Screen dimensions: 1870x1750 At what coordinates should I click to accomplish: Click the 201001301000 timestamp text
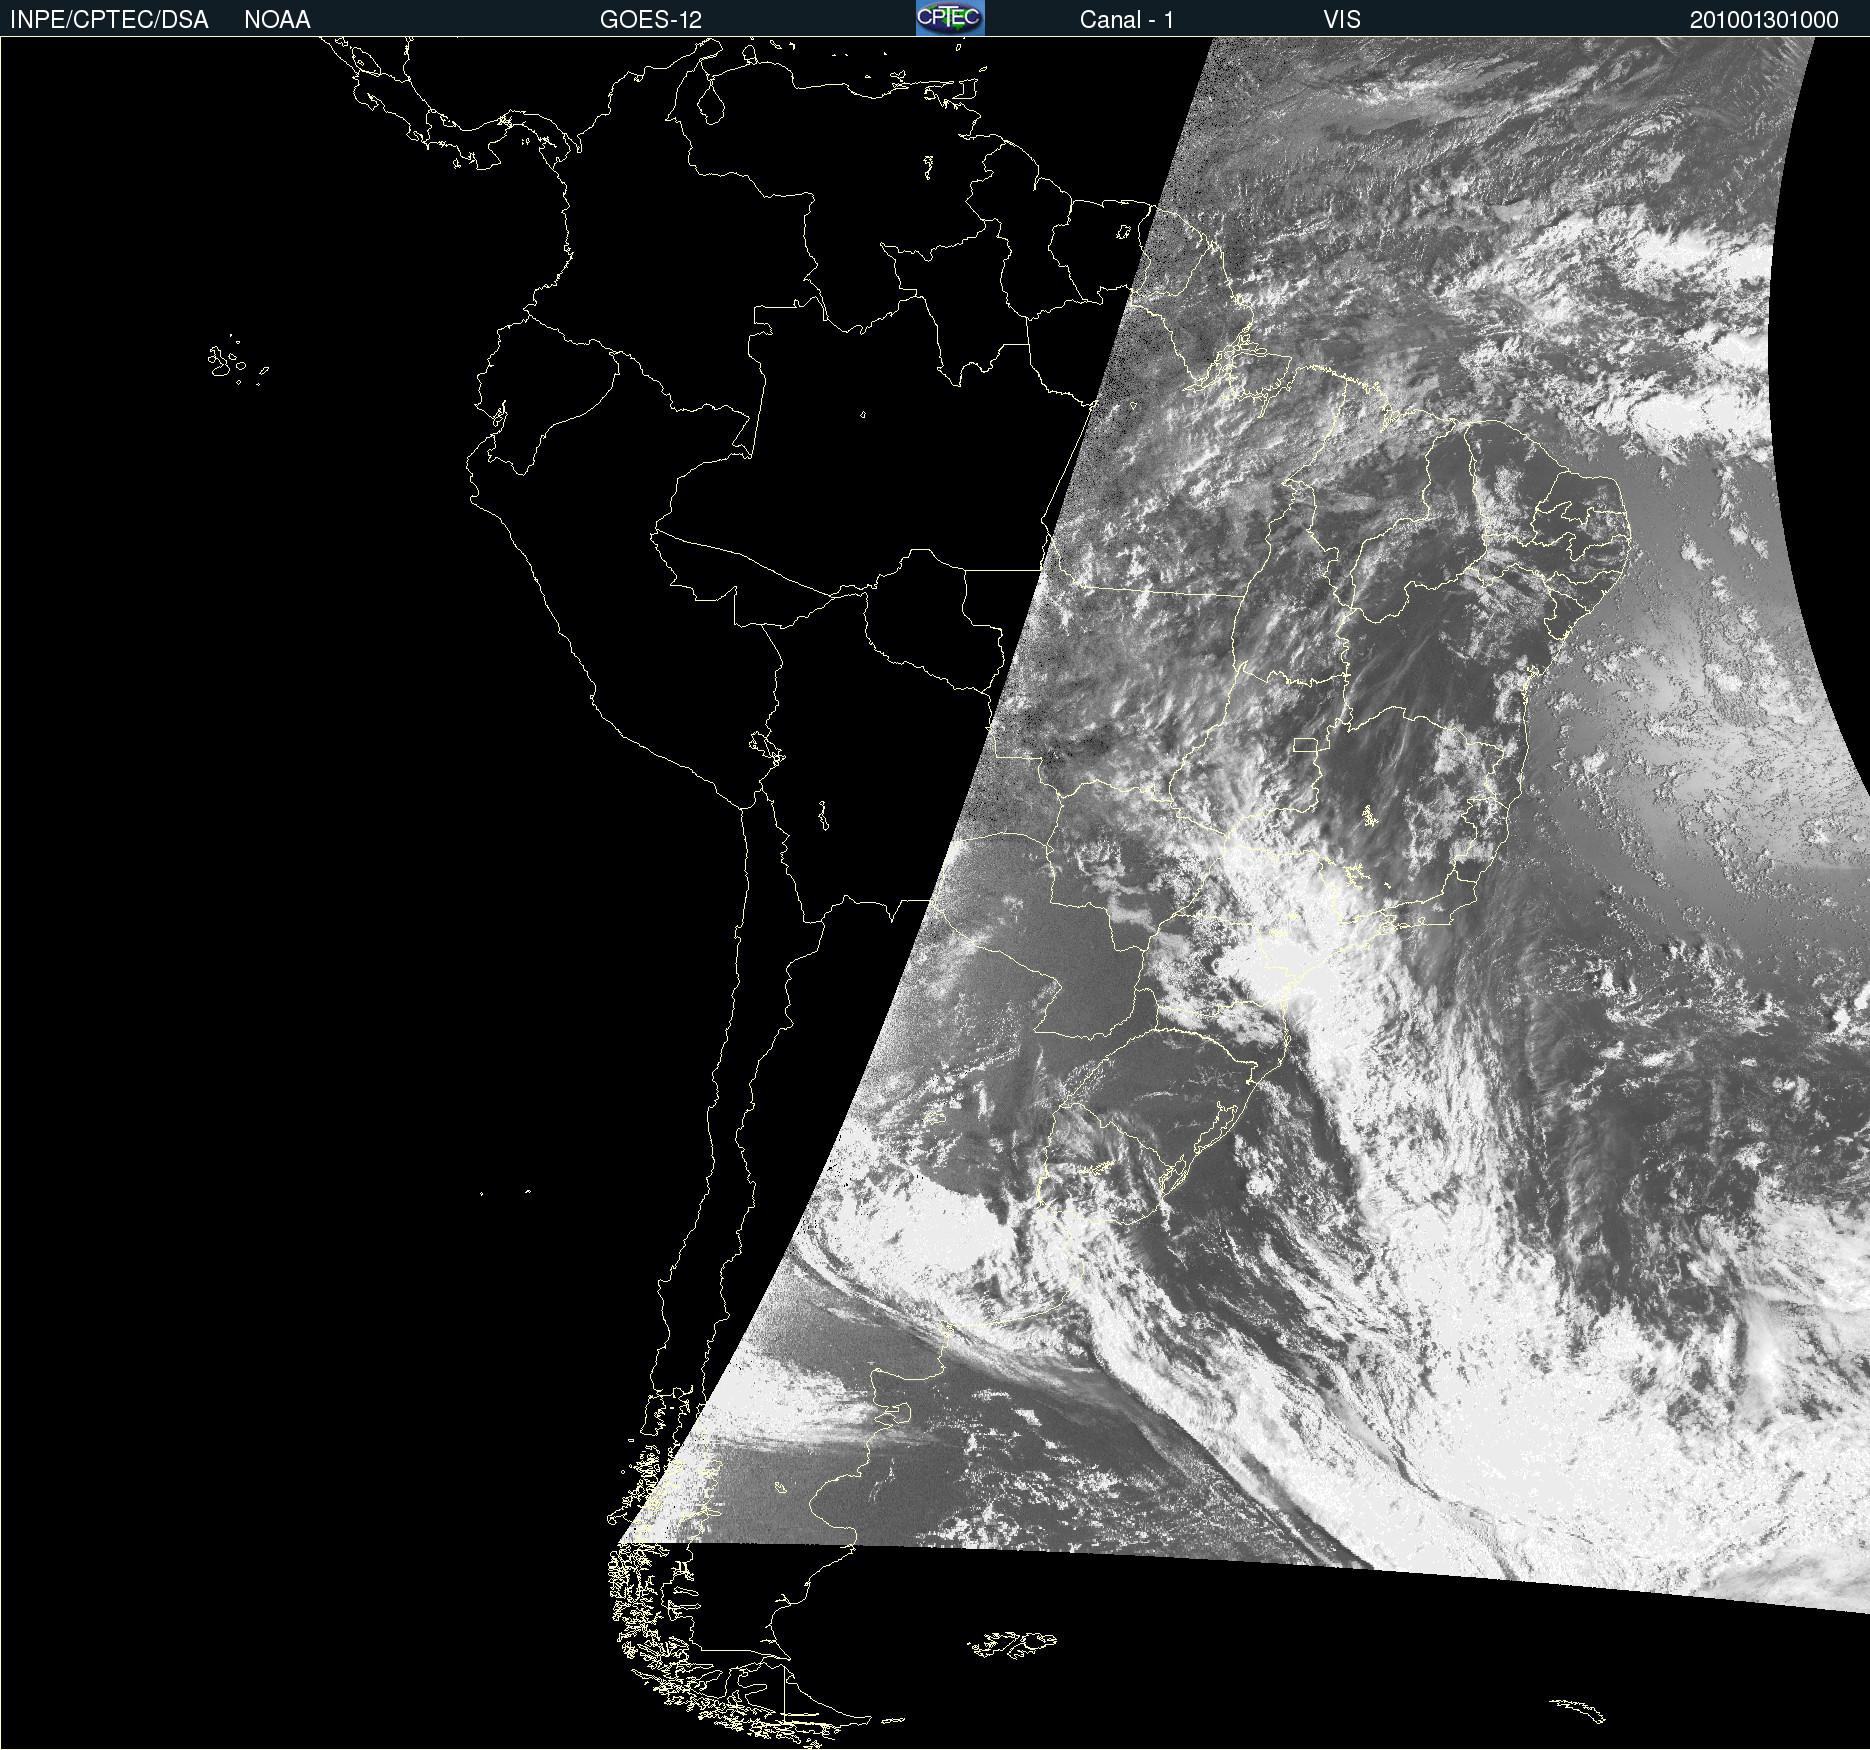pos(1764,20)
